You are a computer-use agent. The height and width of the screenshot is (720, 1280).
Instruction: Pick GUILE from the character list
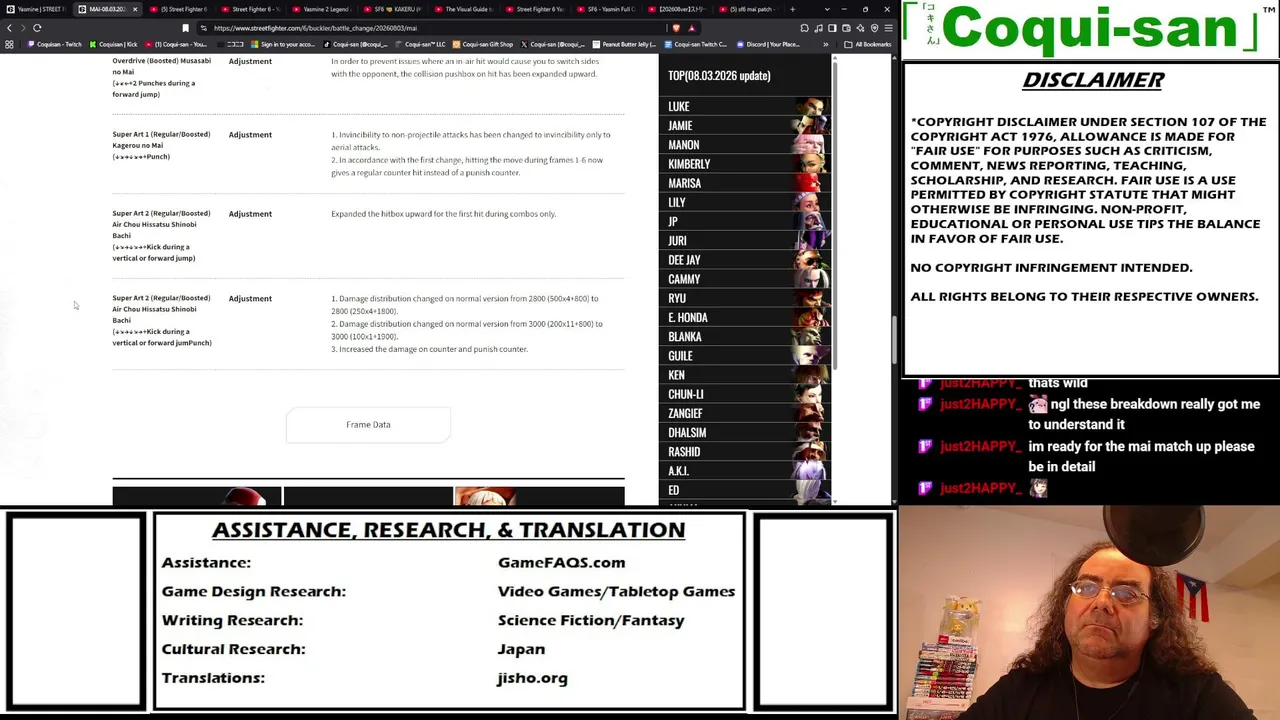click(744, 356)
